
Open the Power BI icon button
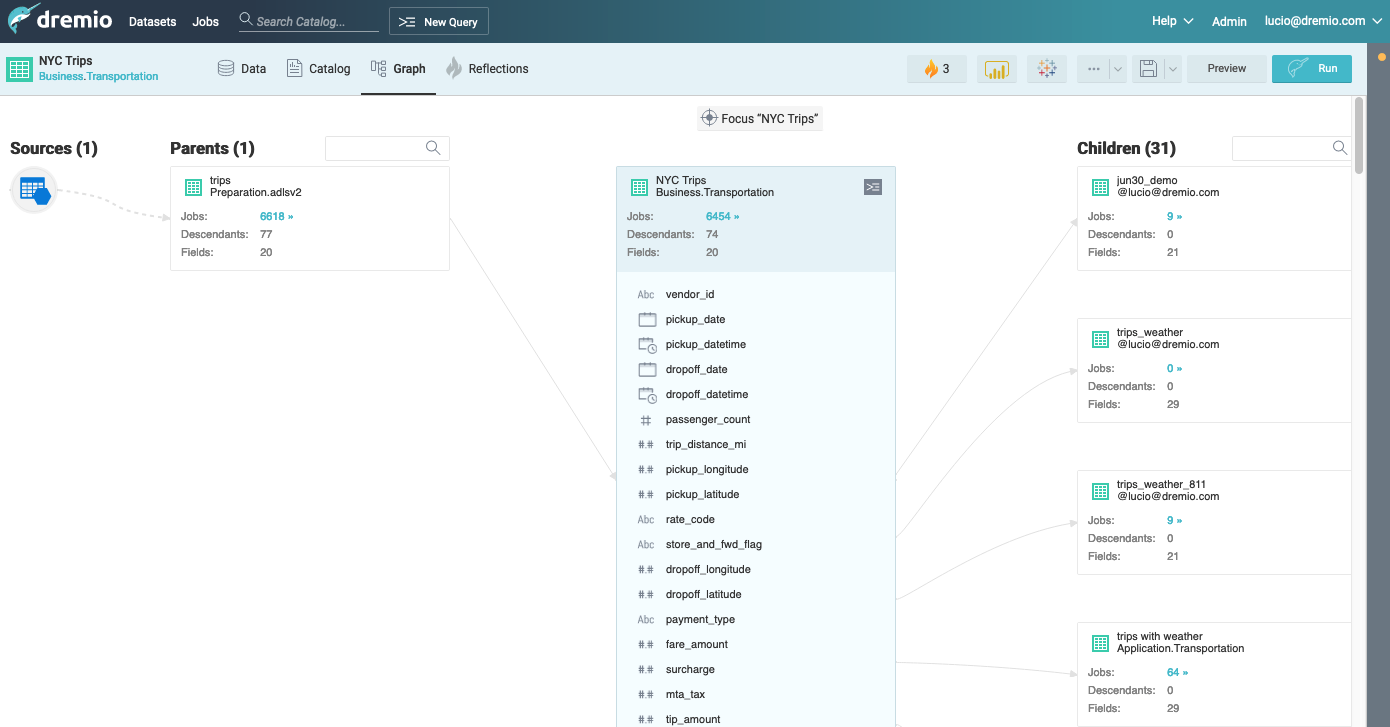coord(996,69)
